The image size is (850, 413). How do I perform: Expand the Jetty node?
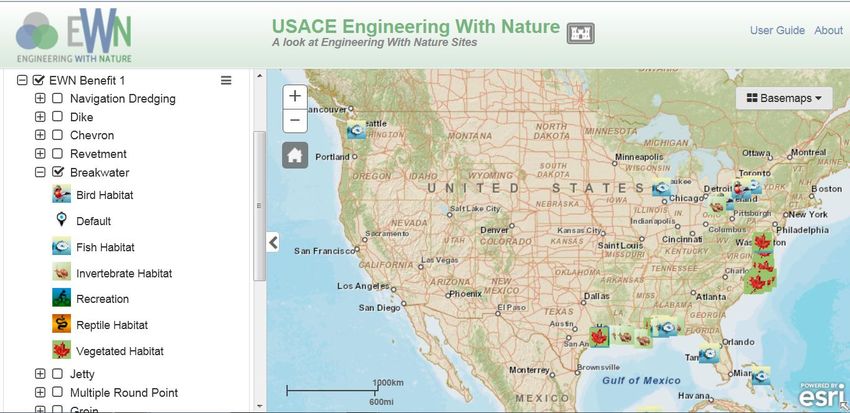pos(40,373)
